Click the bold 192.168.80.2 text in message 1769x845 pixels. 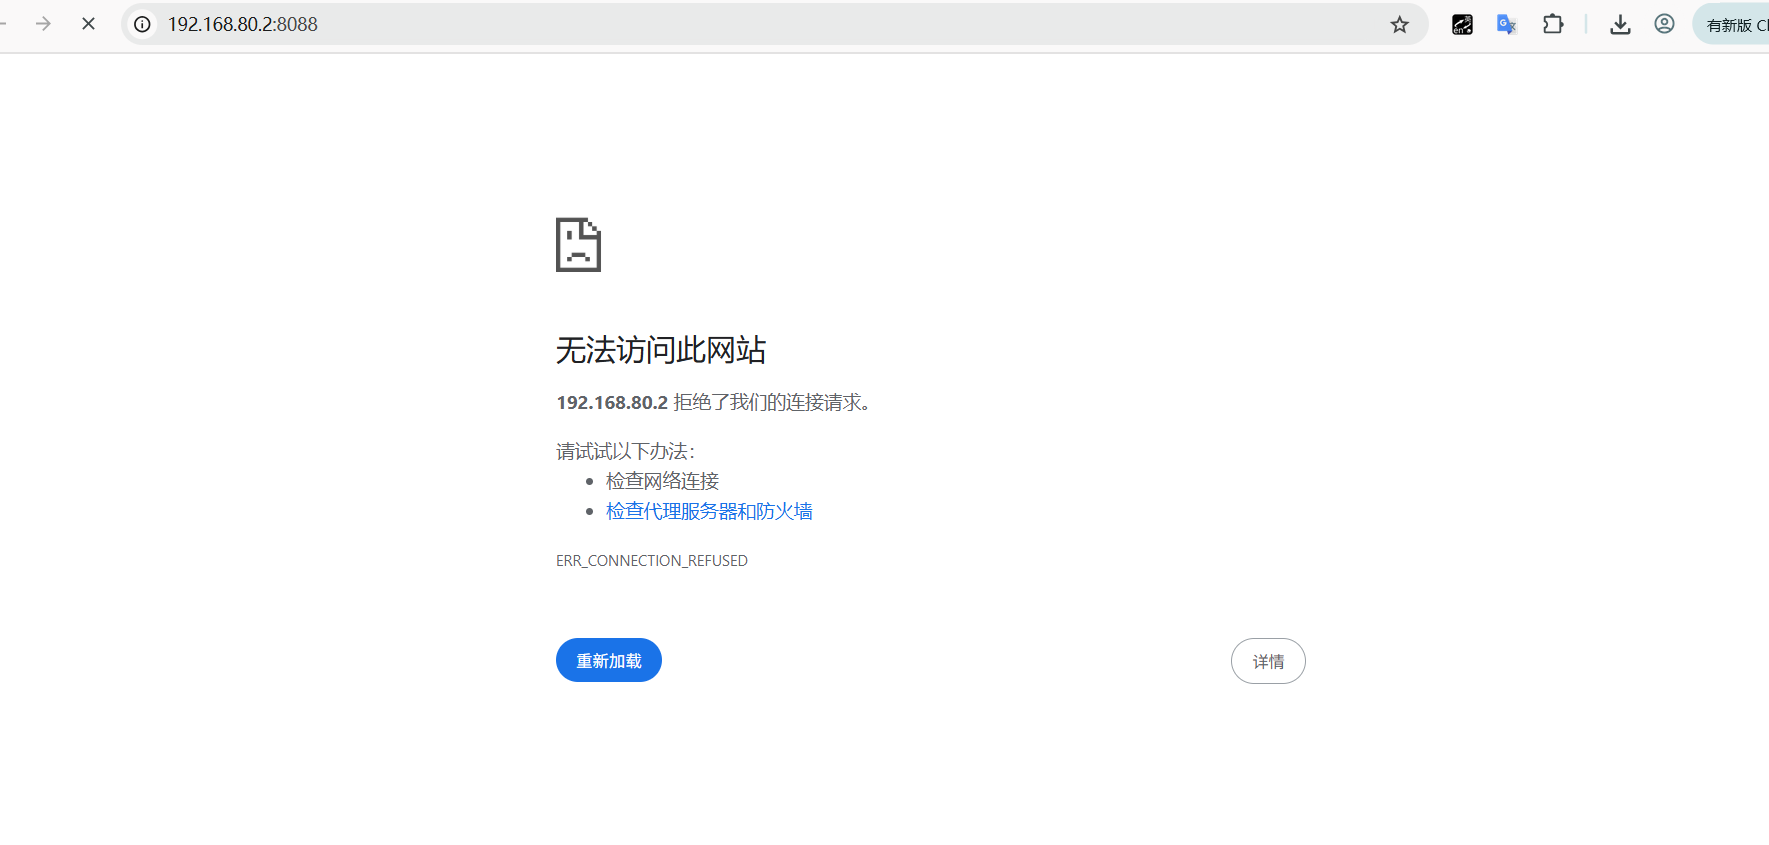click(611, 402)
